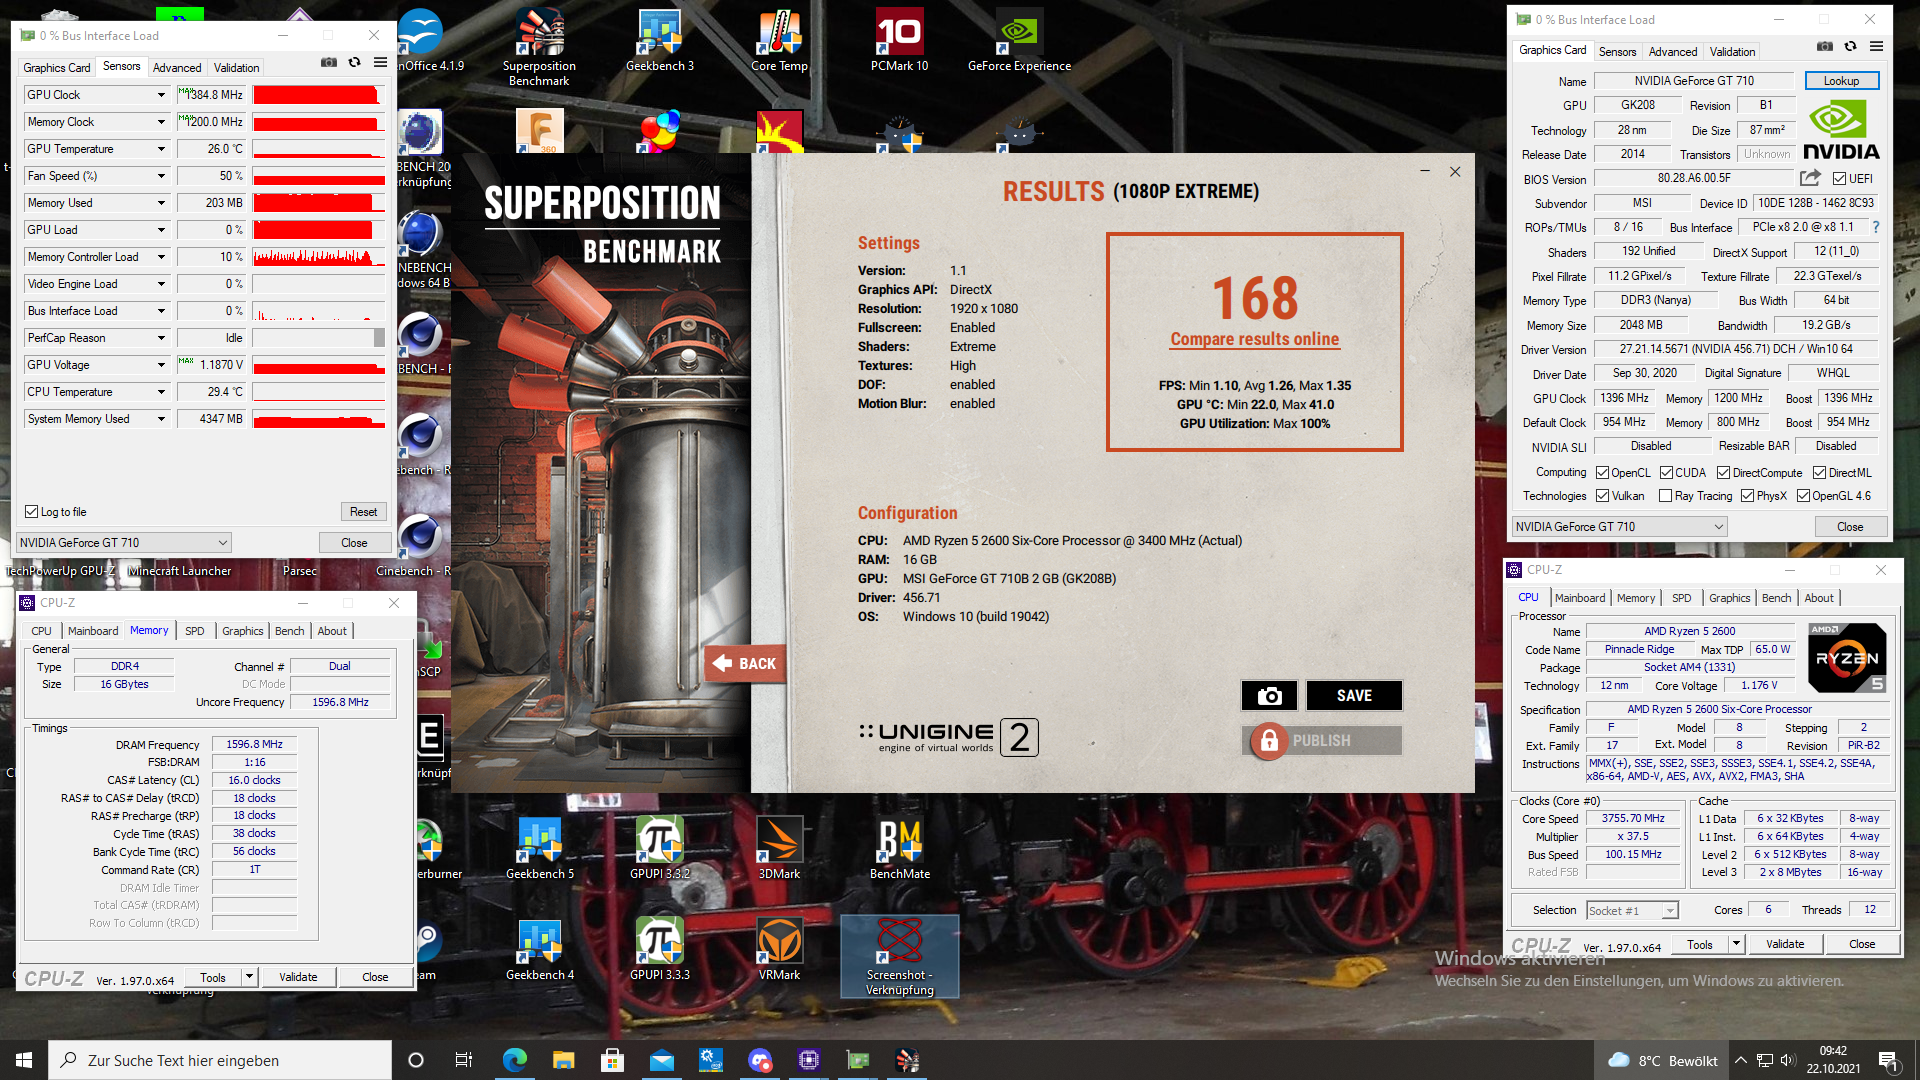Image resolution: width=1920 pixels, height=1080 pixels.
Task: Toggle the Log to file checkbox
Action: [31, 512]
